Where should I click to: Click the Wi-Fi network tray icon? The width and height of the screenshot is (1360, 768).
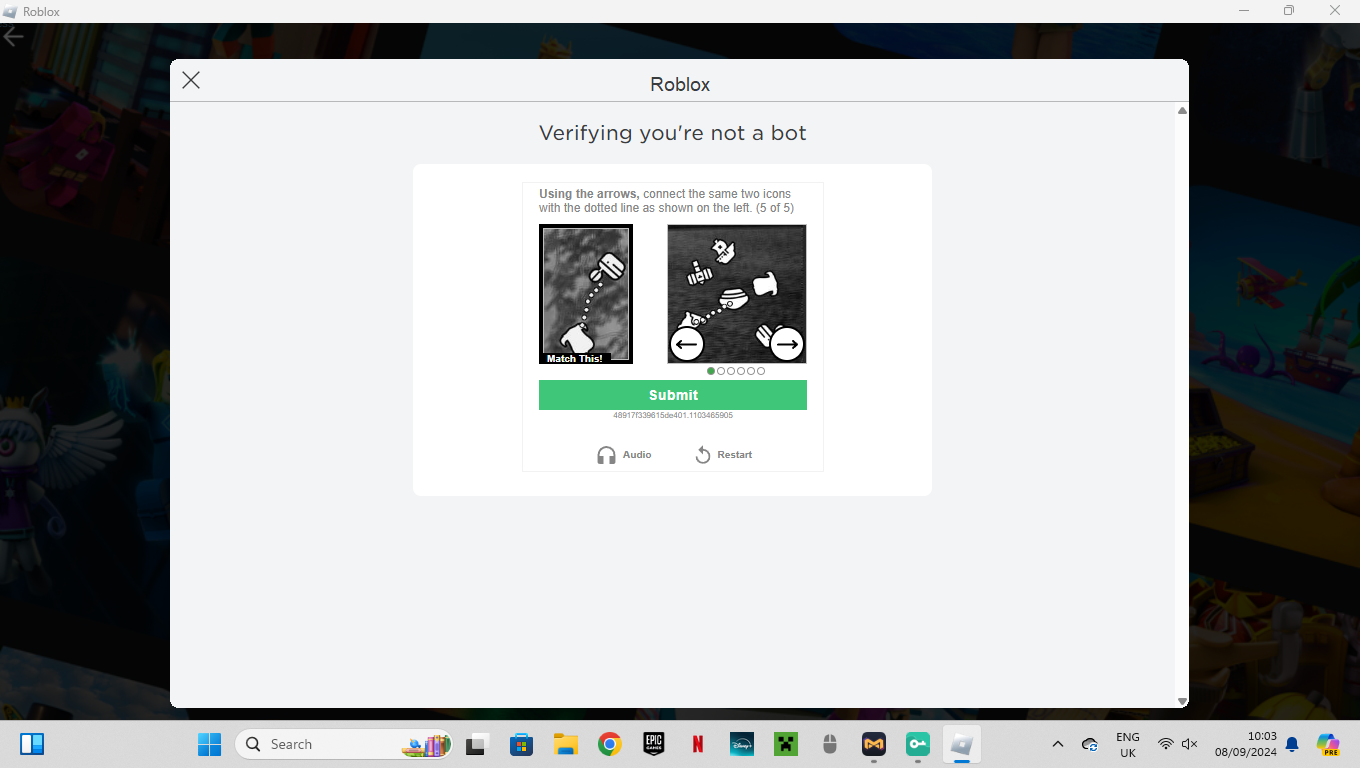point(1166,744)
